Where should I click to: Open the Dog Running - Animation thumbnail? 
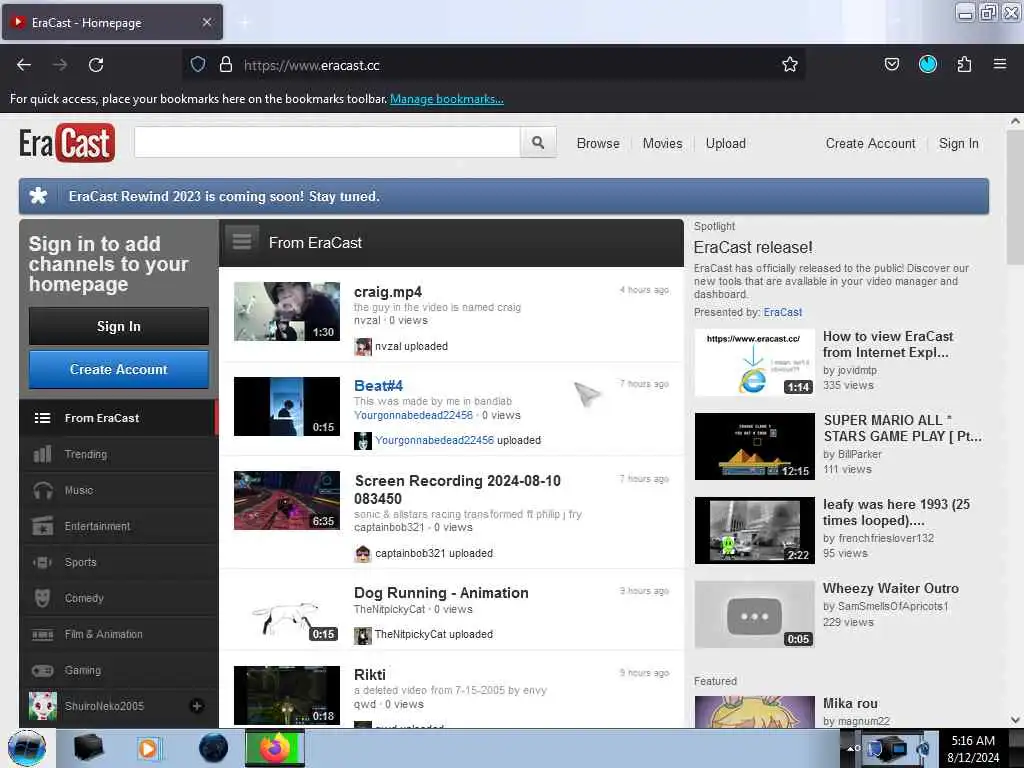(287, 613)
